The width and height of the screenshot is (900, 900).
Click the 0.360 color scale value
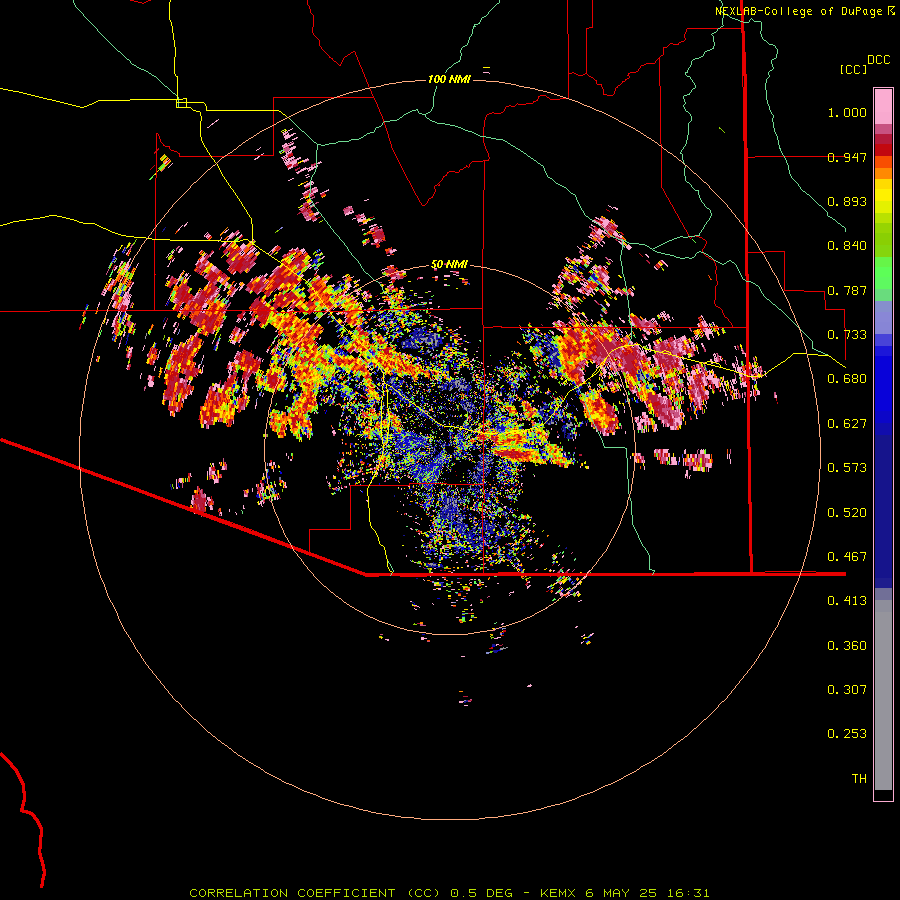847,646
